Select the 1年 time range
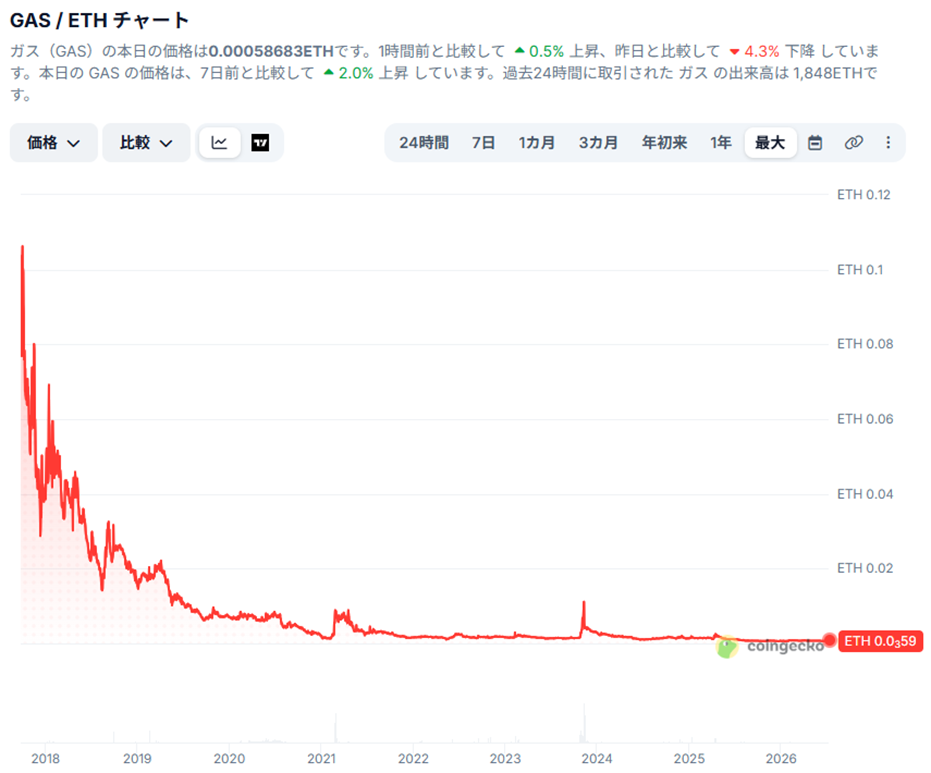Screen dimensions: 931x773 coord(721,142)
